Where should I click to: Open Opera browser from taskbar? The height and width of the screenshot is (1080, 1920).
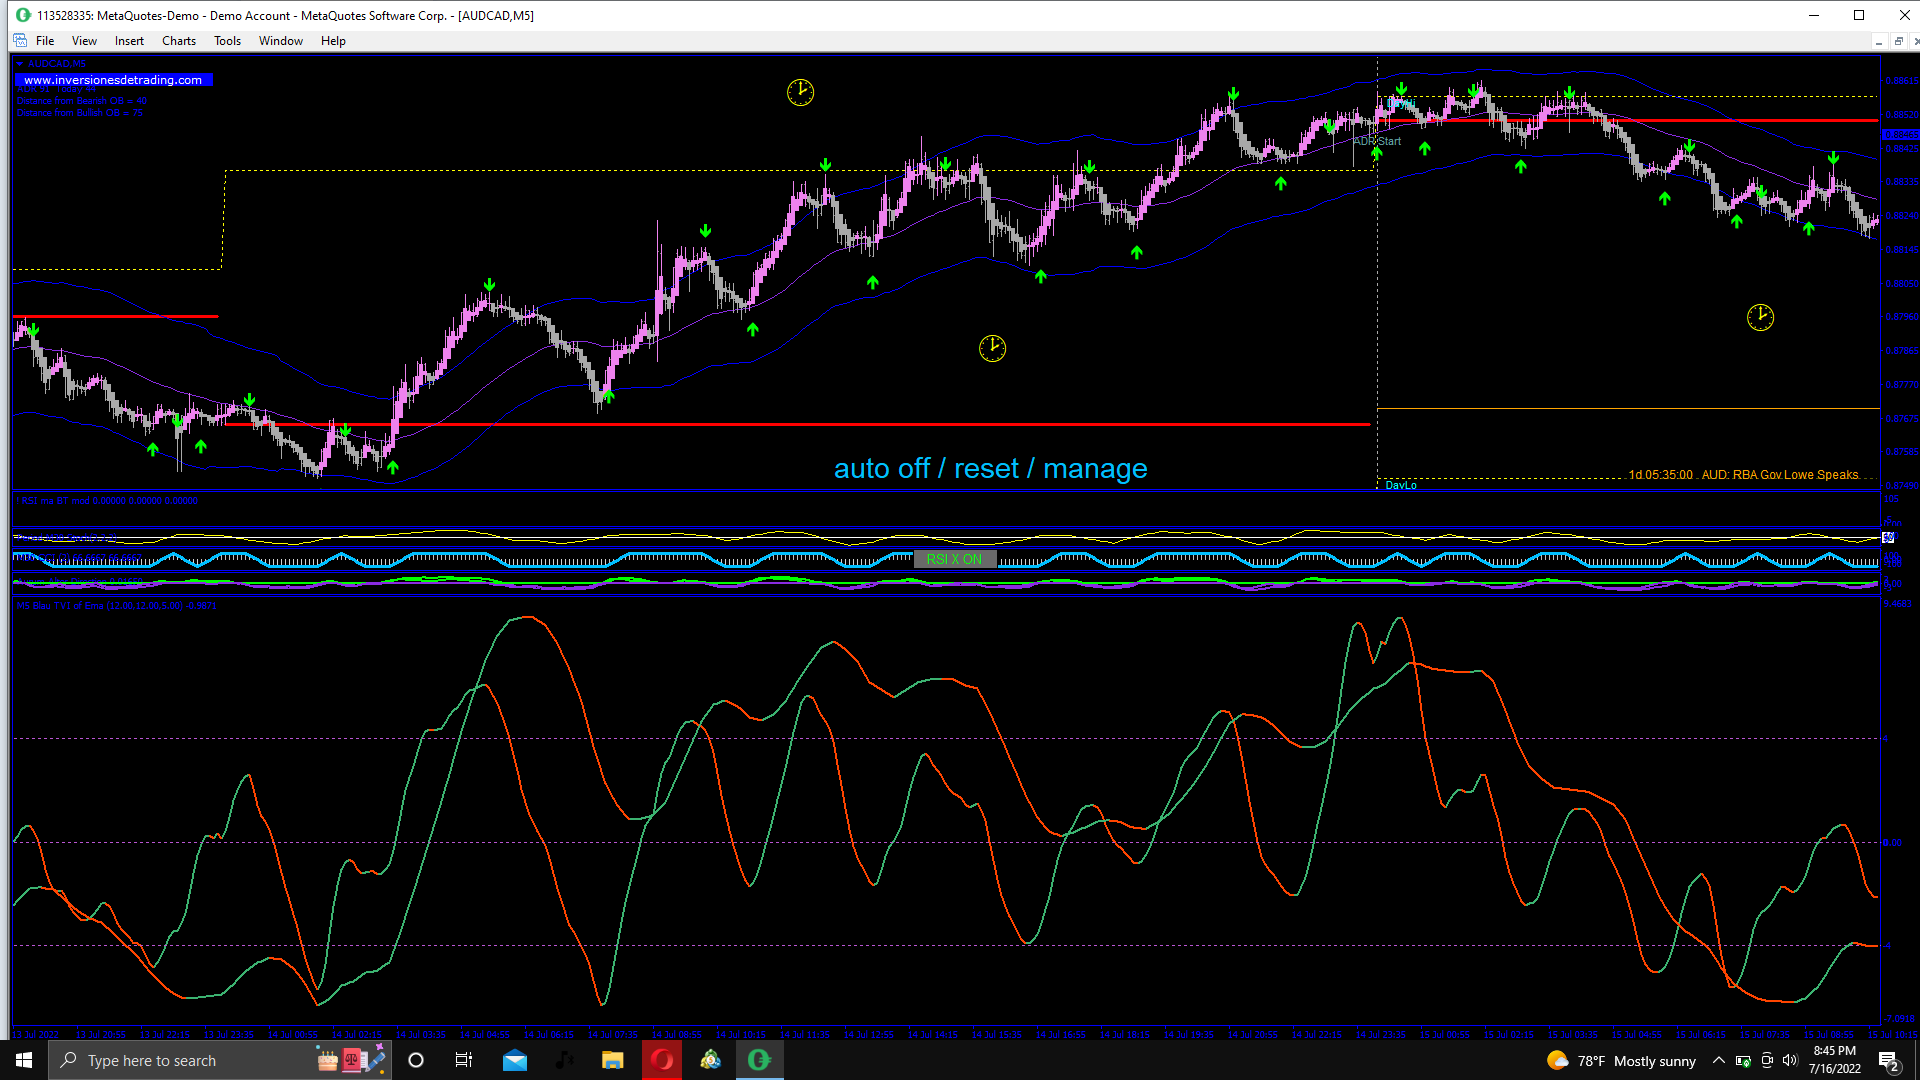pyautogui.click(x=662, y=1060)
